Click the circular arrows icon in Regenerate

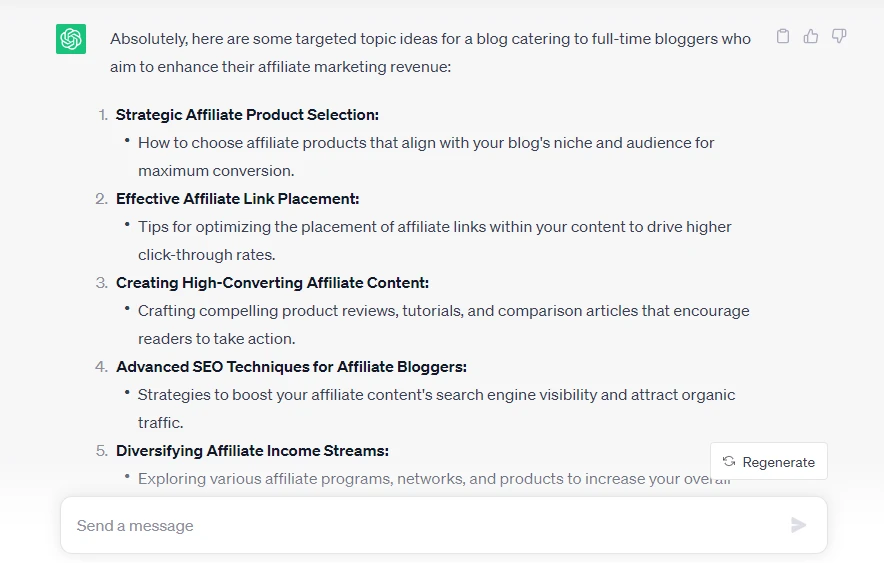pyautogui.click(x=729, y=462)
